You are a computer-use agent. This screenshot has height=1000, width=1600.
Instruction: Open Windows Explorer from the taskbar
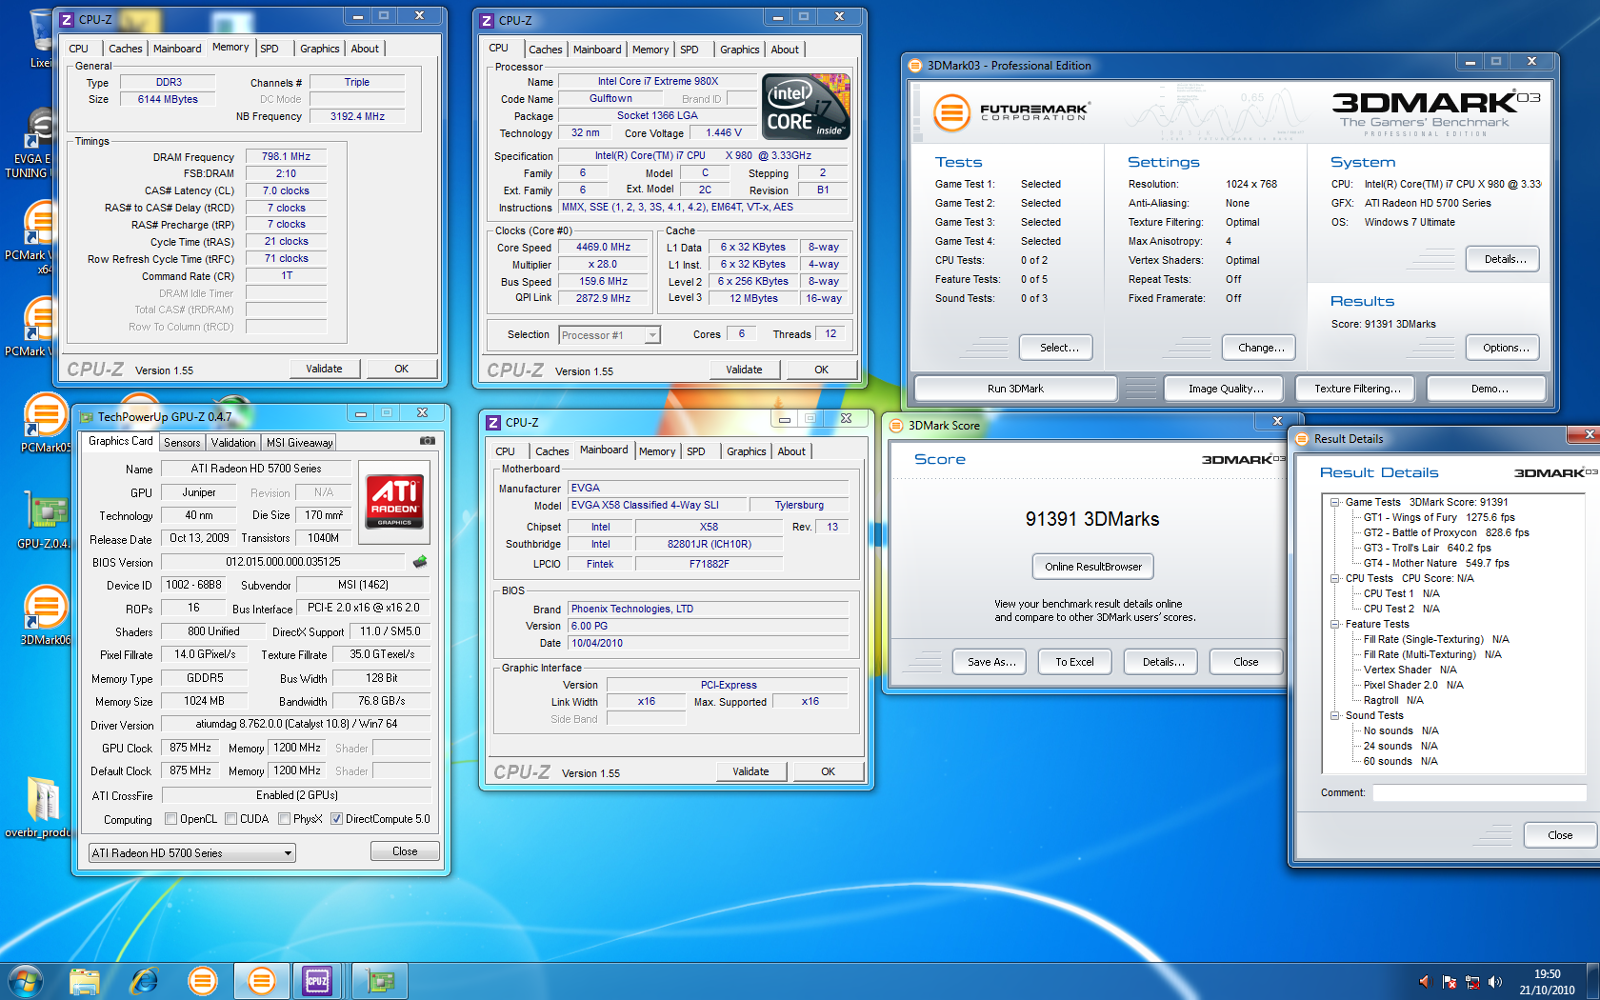coord(85,981)
